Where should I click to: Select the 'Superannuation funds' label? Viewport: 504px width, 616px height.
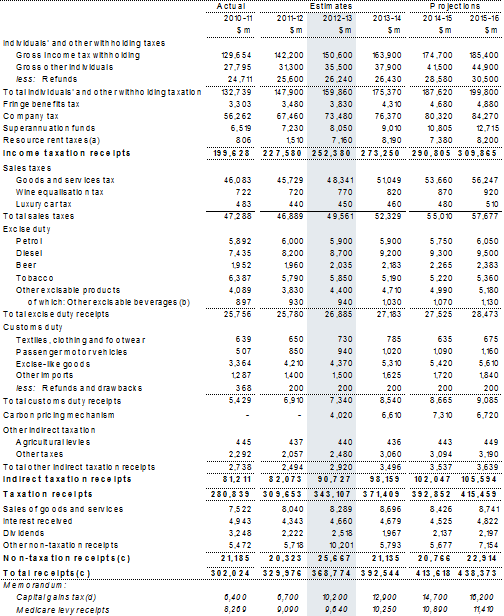[49, 128]
